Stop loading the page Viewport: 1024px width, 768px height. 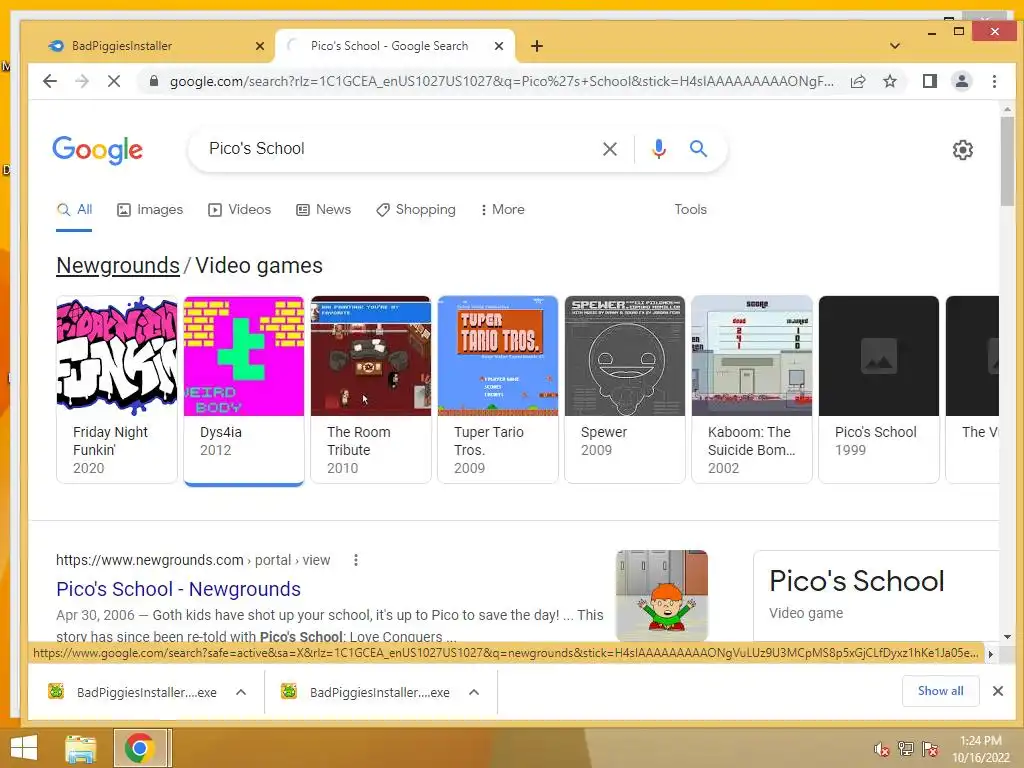114,81
